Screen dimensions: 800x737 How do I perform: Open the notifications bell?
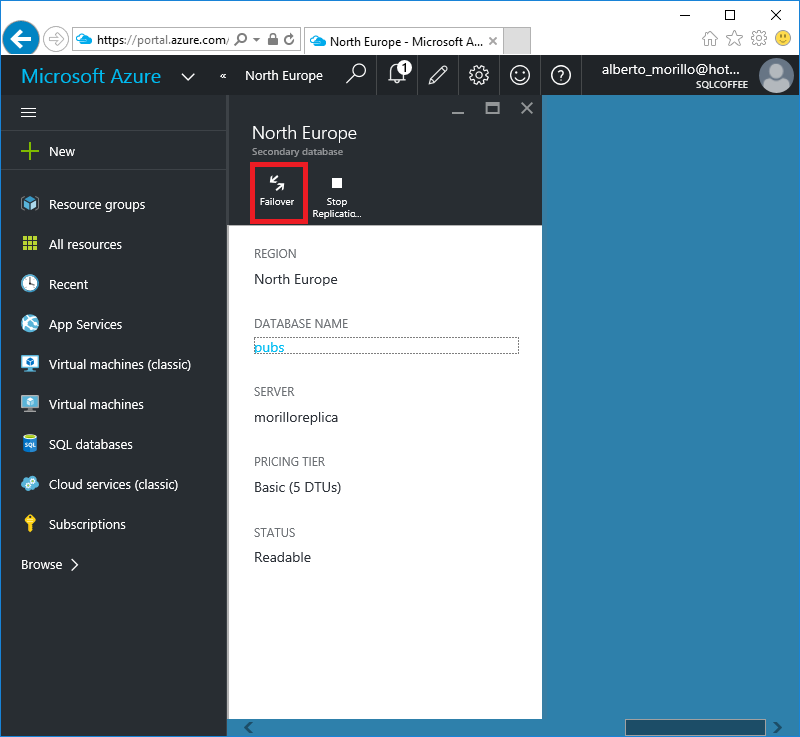pos(397,75)
